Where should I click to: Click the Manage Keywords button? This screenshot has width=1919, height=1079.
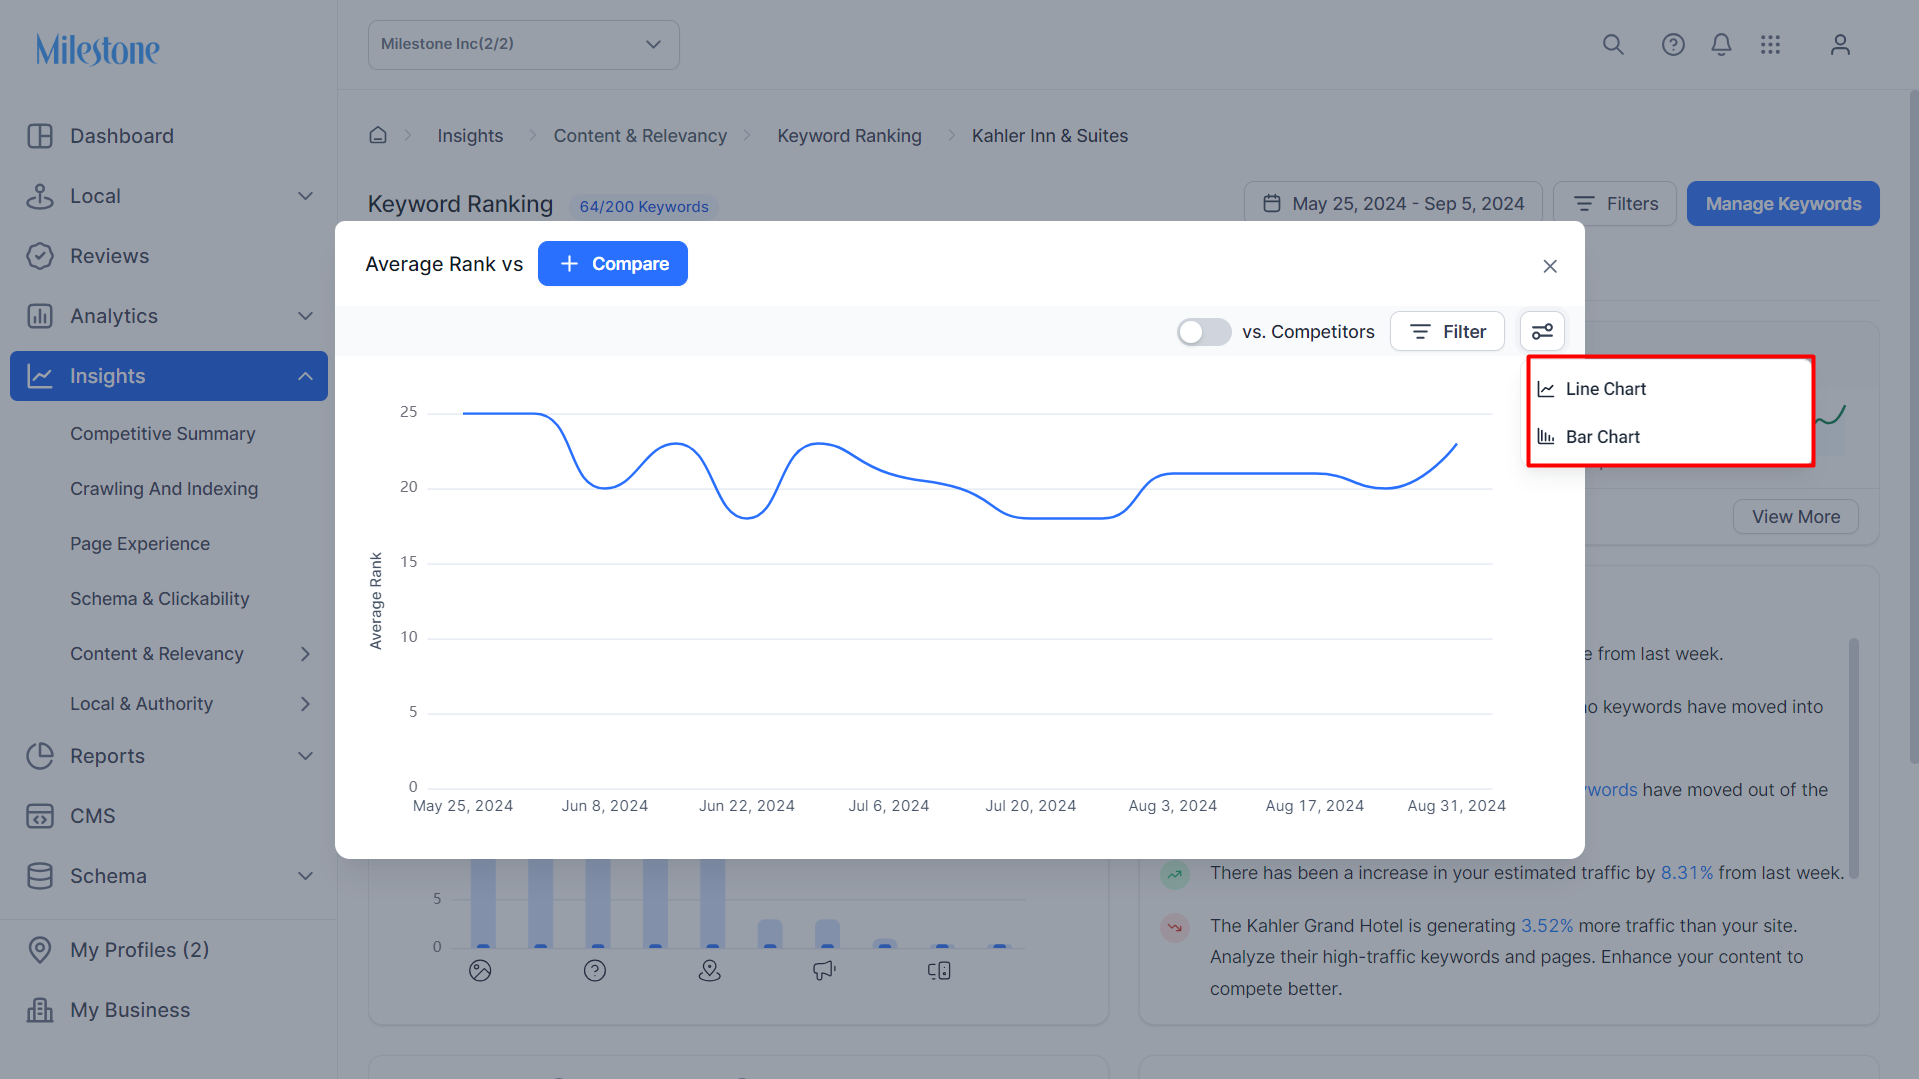pos(1783,204)
